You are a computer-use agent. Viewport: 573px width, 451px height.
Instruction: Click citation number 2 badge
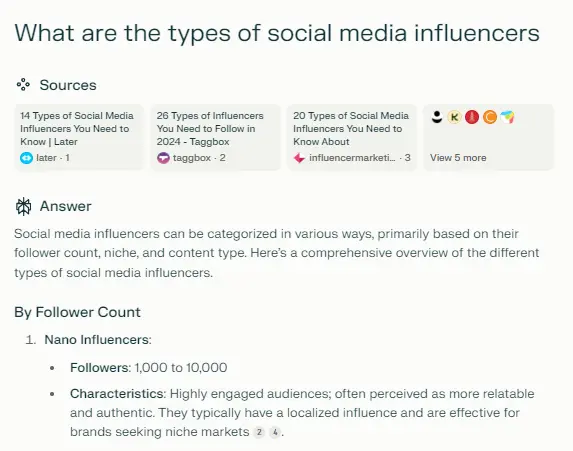click(259, 432)
